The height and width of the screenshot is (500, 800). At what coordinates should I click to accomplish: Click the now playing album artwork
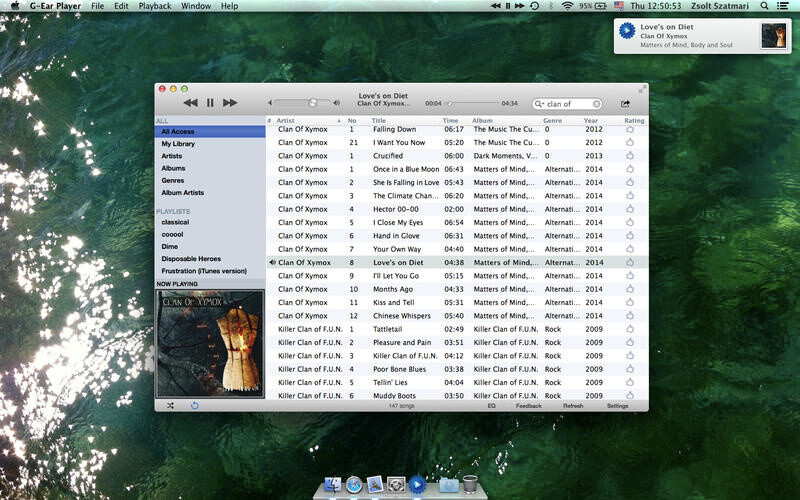tap(210, 343)
